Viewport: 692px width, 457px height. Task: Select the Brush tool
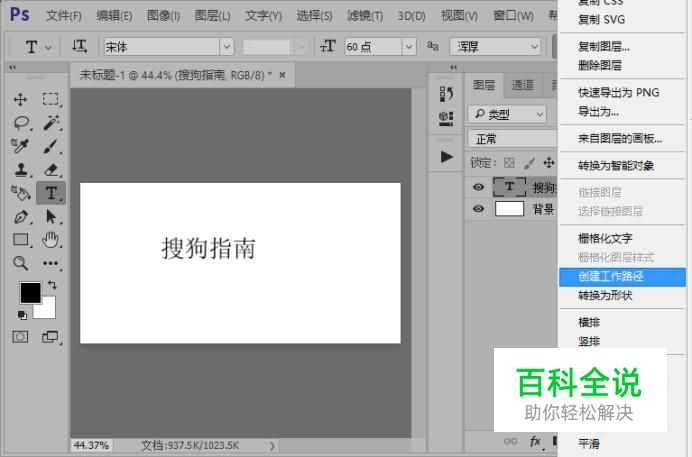[51, 146]
